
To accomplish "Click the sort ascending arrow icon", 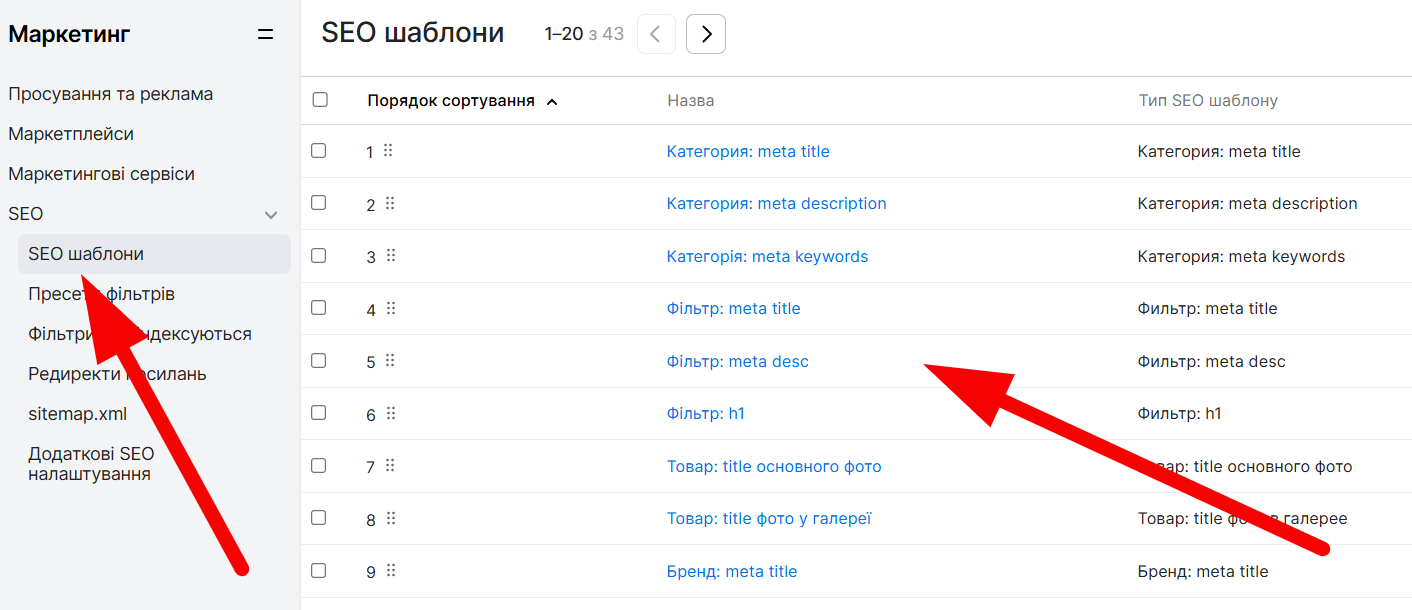I will click(x=552, y=101).
